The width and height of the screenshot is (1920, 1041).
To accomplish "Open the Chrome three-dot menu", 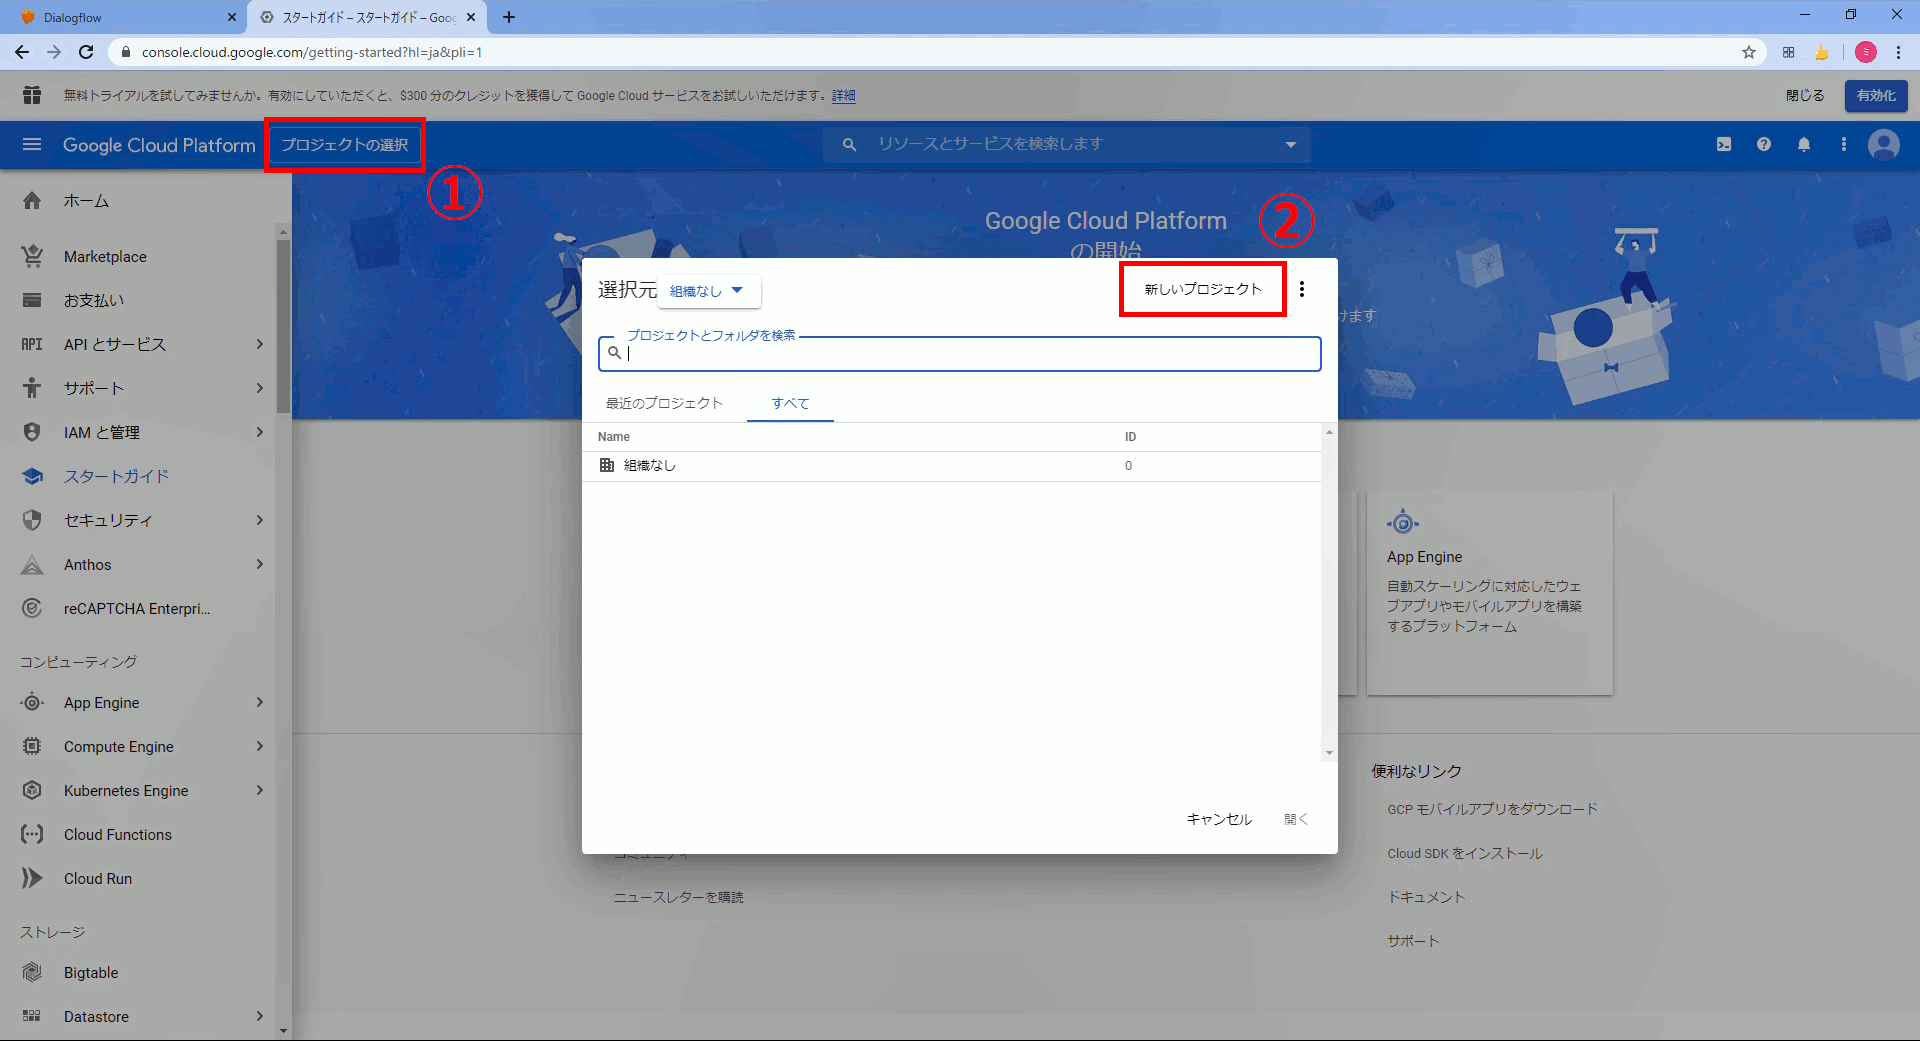I will click(x=1898, y=52).
